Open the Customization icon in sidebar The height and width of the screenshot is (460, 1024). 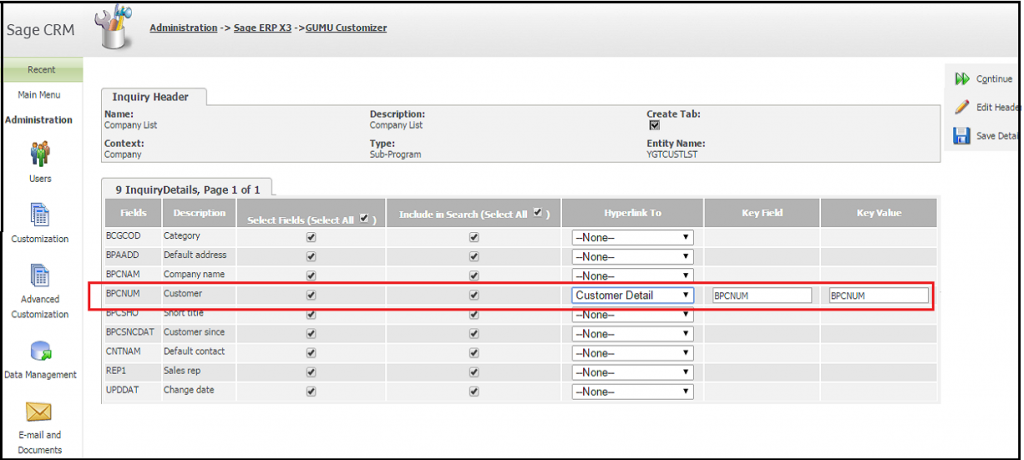(40, 214)
